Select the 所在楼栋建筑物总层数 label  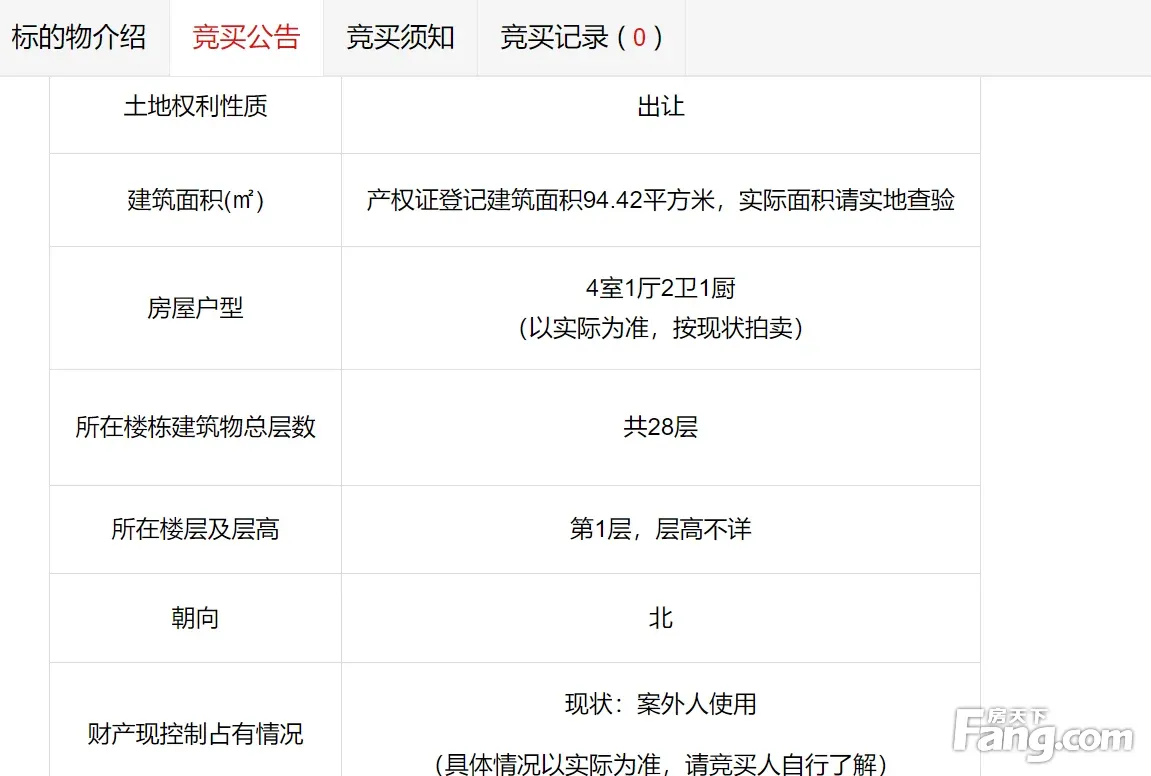[x=195, y=427]
